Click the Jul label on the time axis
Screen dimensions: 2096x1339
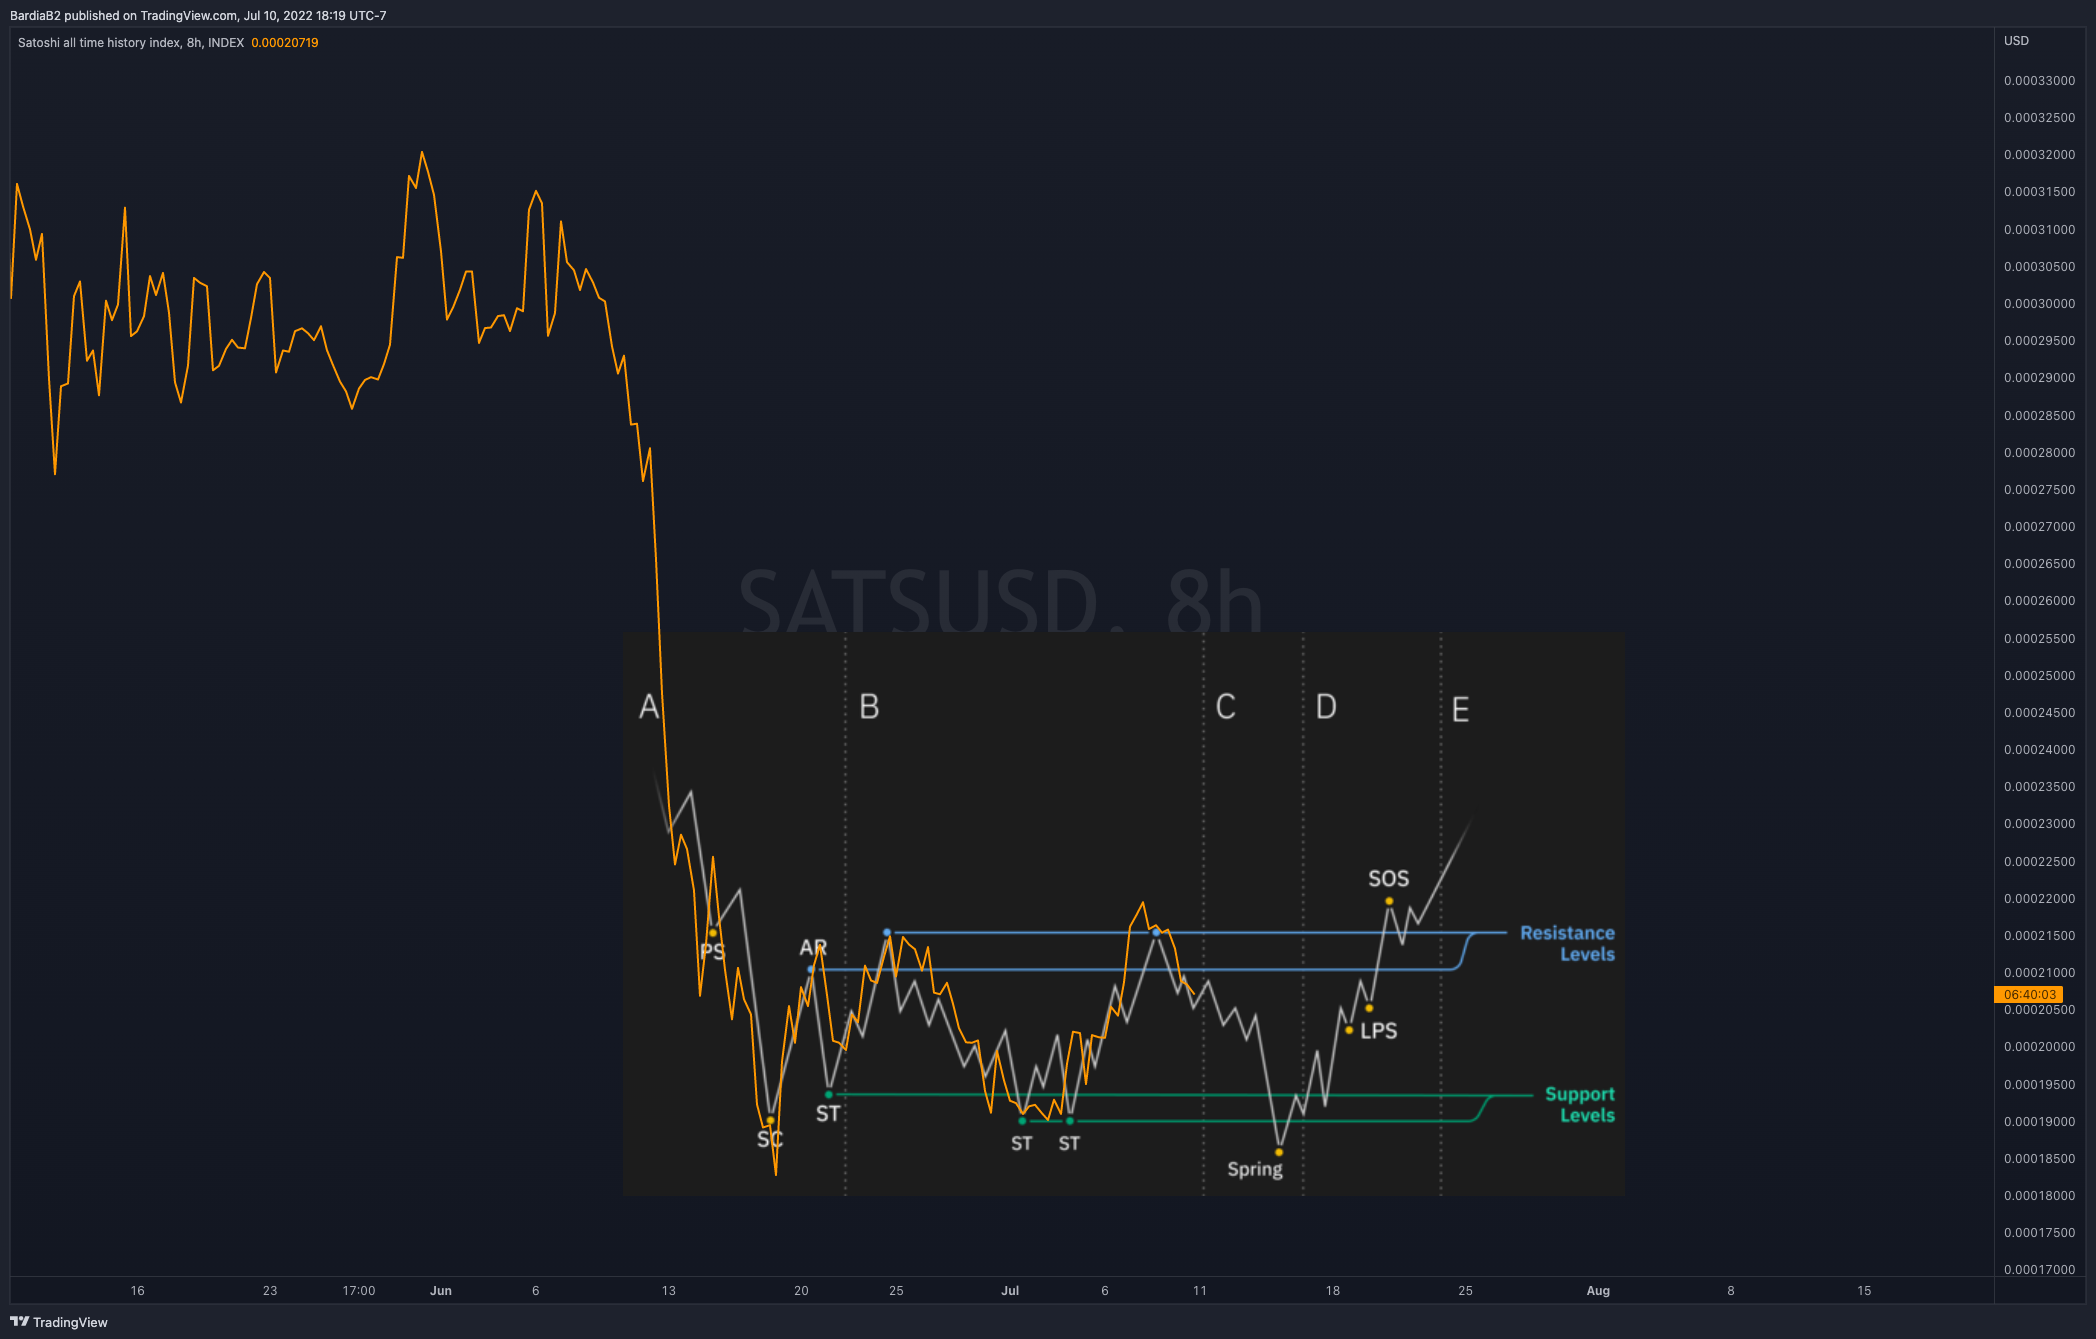pyautogui.click(x=1010, y=1291)
